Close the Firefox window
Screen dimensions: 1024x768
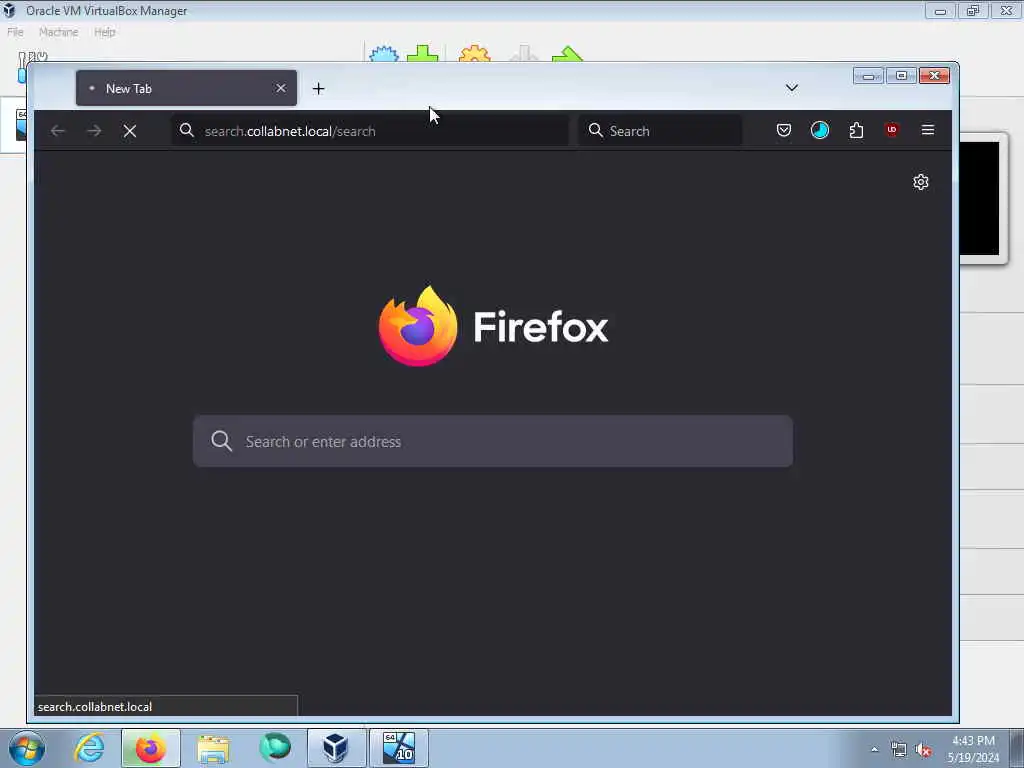click(x=935, y=76)
